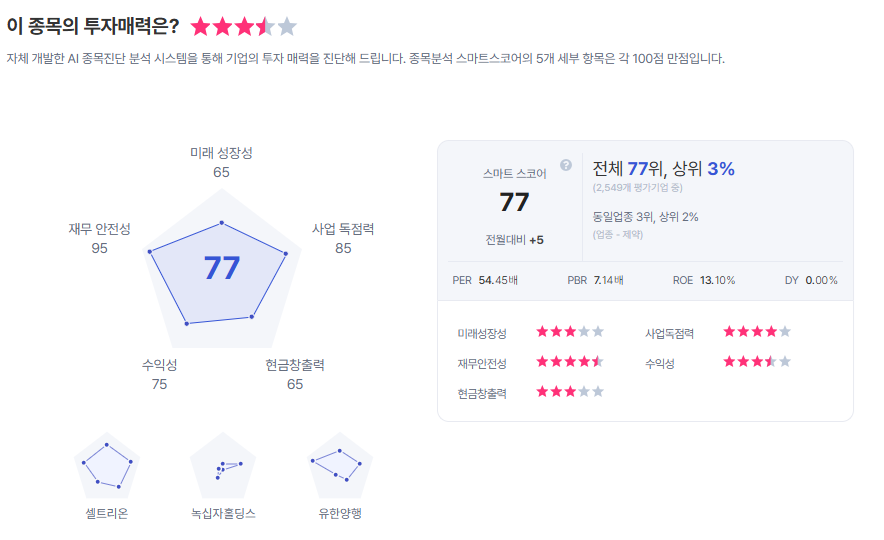This screenshot has width=884, height=540.
Task: Click the 사업 독점력 85 radar label
Action: pos(343,238)
